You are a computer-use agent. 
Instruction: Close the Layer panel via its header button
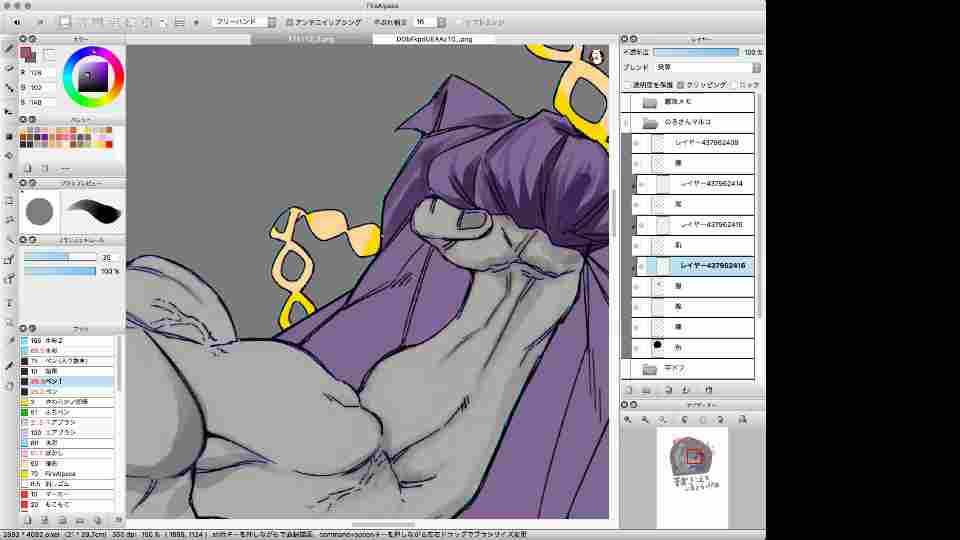(624, 39)
